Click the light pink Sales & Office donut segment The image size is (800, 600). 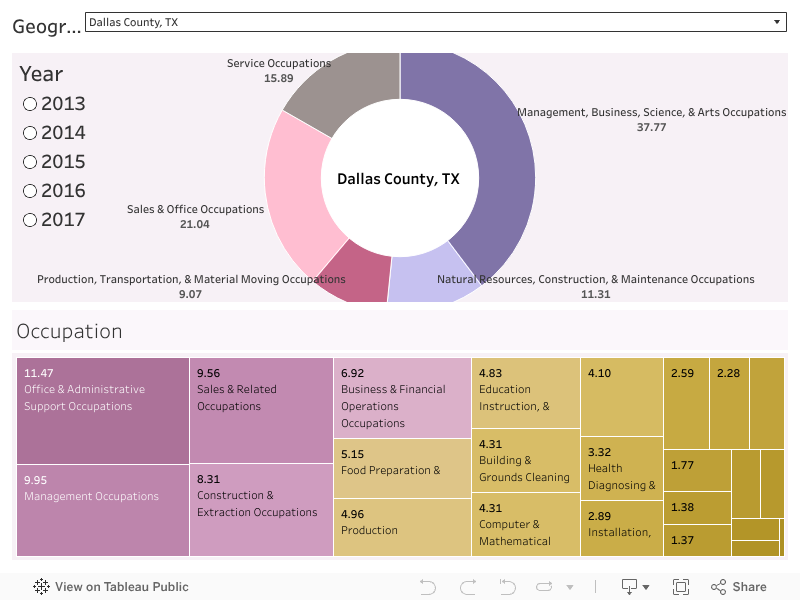coord(295,180)
